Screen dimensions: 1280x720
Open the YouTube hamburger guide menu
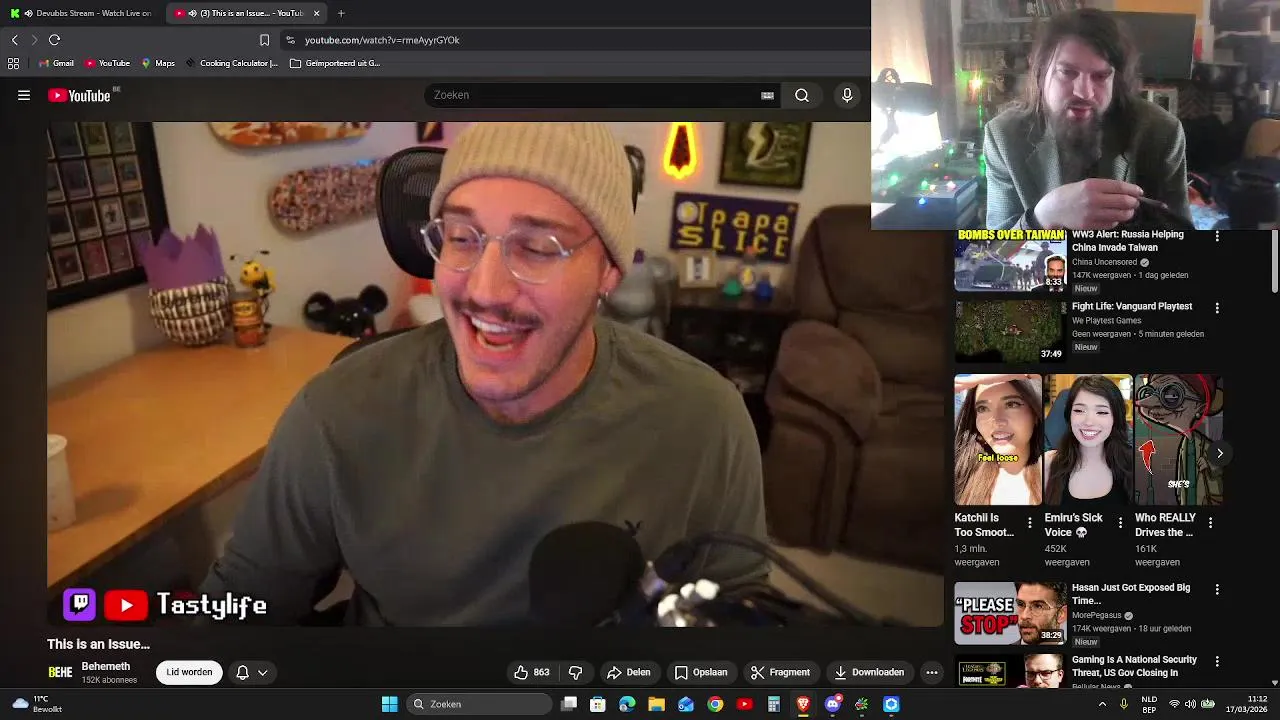[24, 95]
